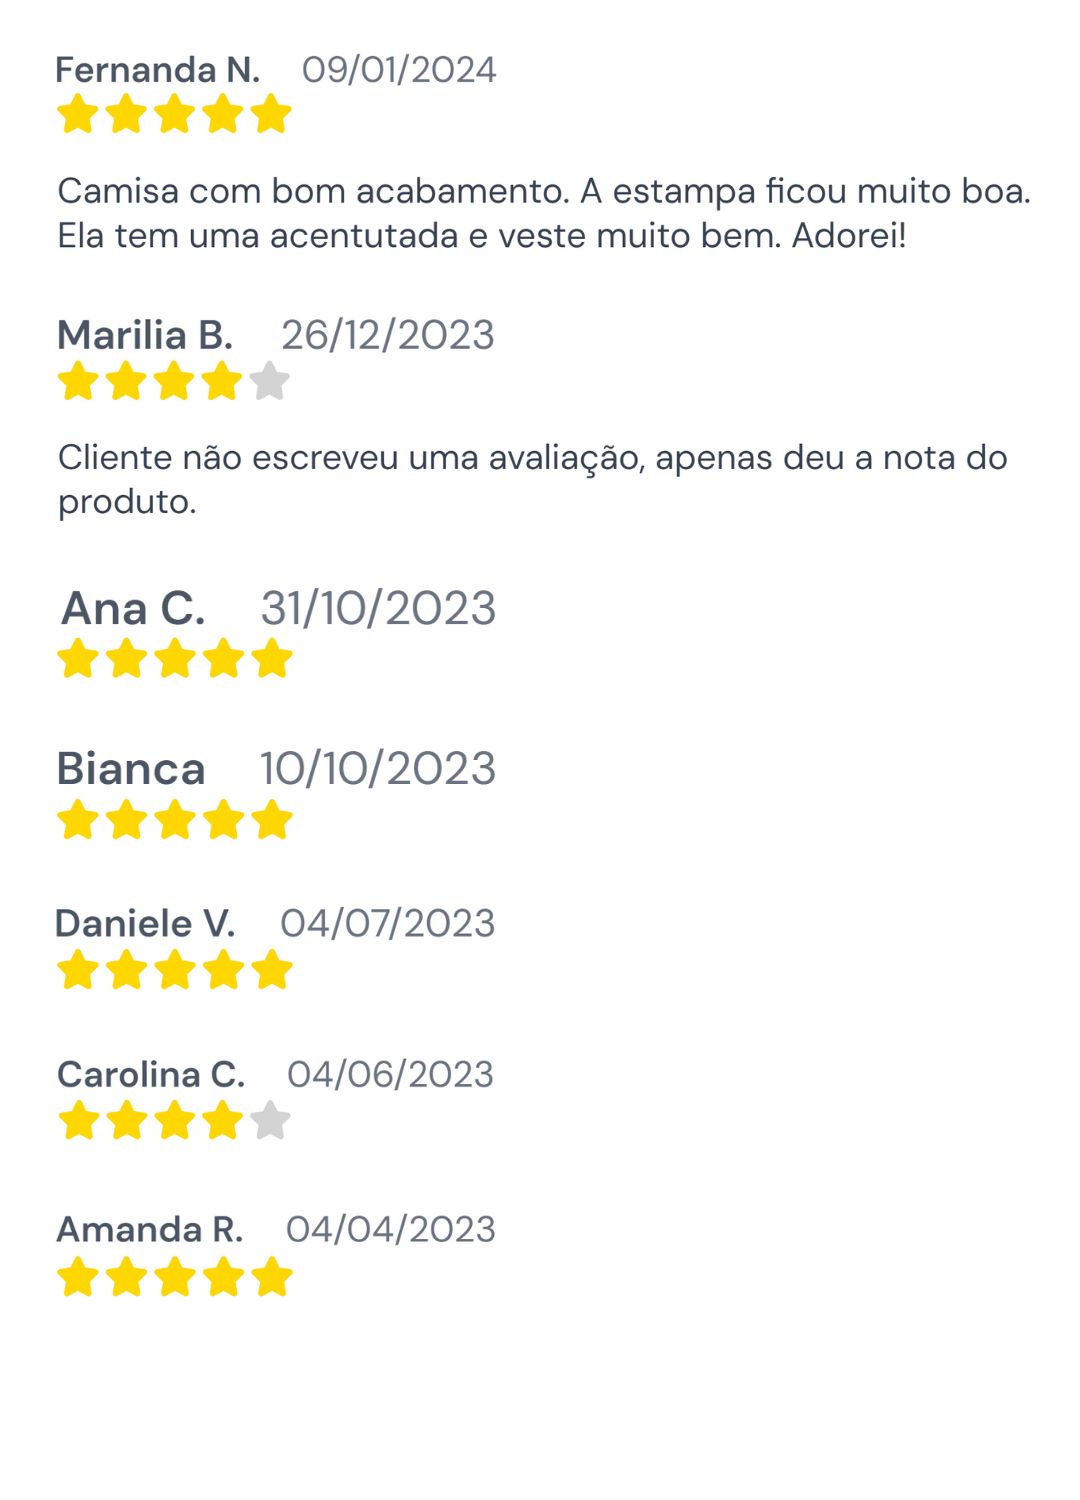
Task: Click the first star of Carolina C.'s rating
Action: [x=78, y=1120]
